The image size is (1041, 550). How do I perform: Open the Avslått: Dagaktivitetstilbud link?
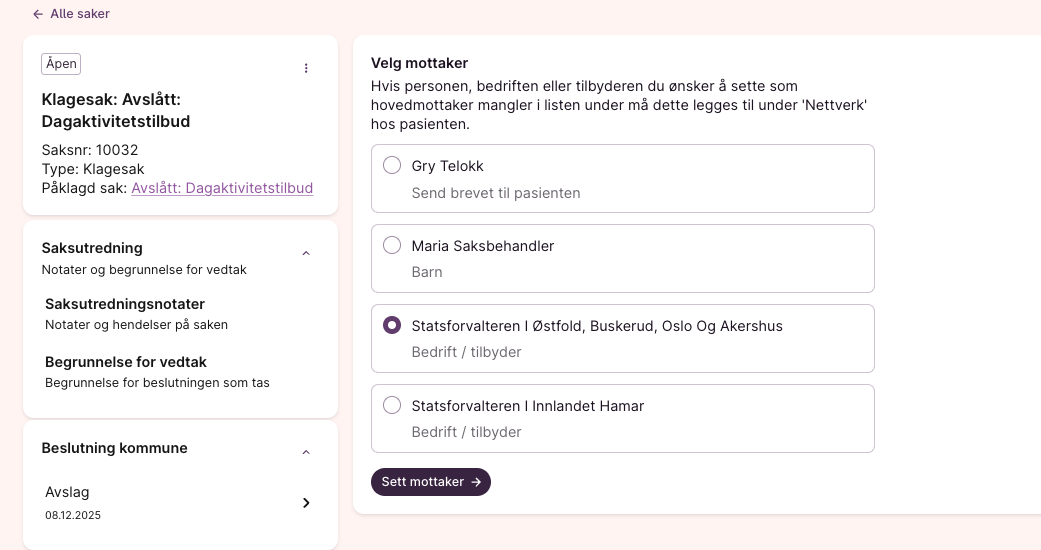click(x=222, y=188)
